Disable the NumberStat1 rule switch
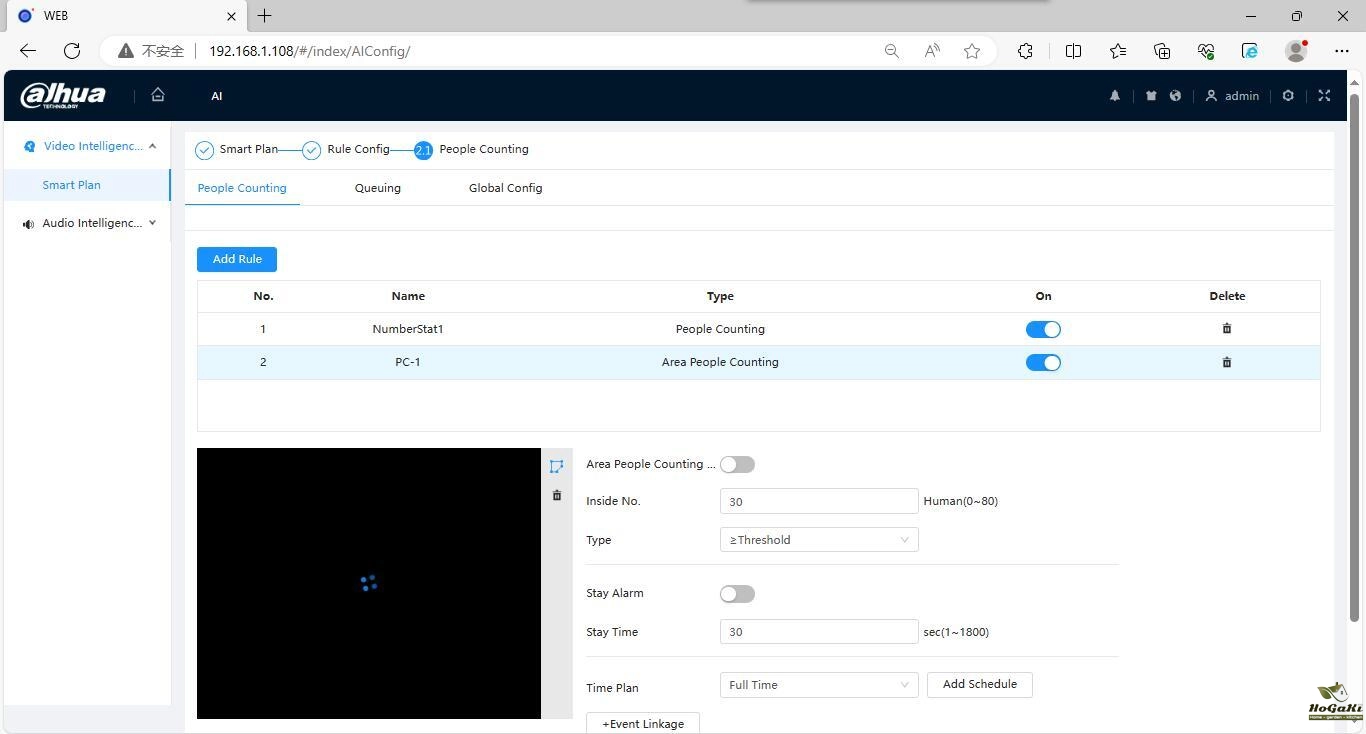 (1043, 329)
